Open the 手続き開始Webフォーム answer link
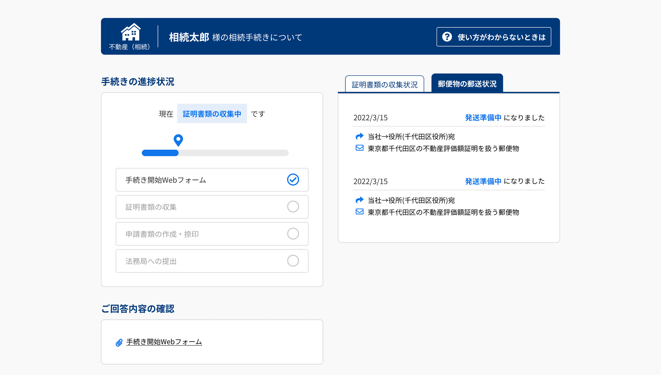Image resolution: width=661 pixels, height=375 pixels. point(164,342)
